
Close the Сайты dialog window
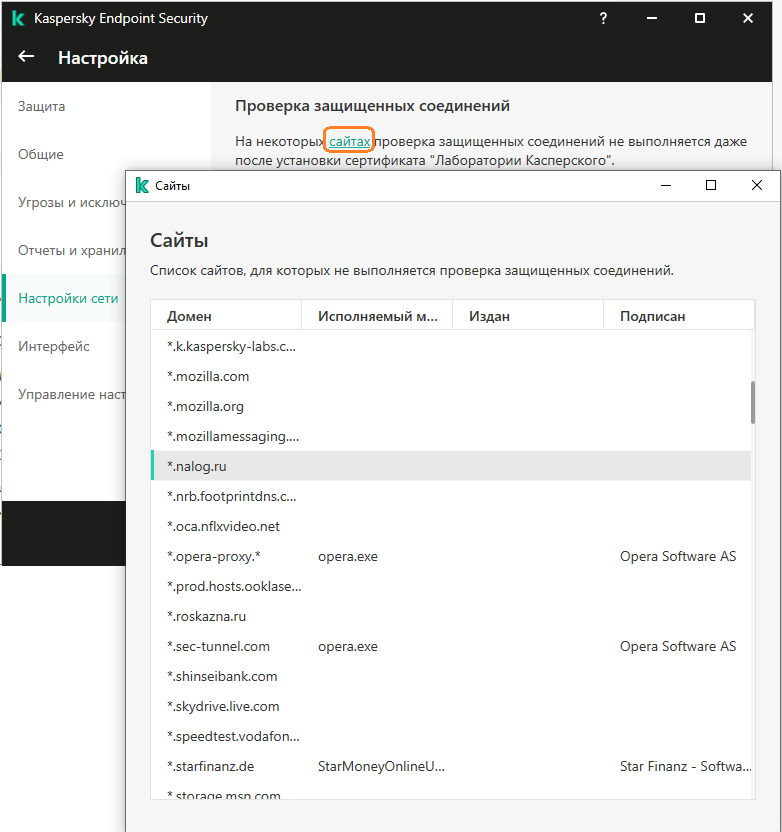tap(757, 185)
